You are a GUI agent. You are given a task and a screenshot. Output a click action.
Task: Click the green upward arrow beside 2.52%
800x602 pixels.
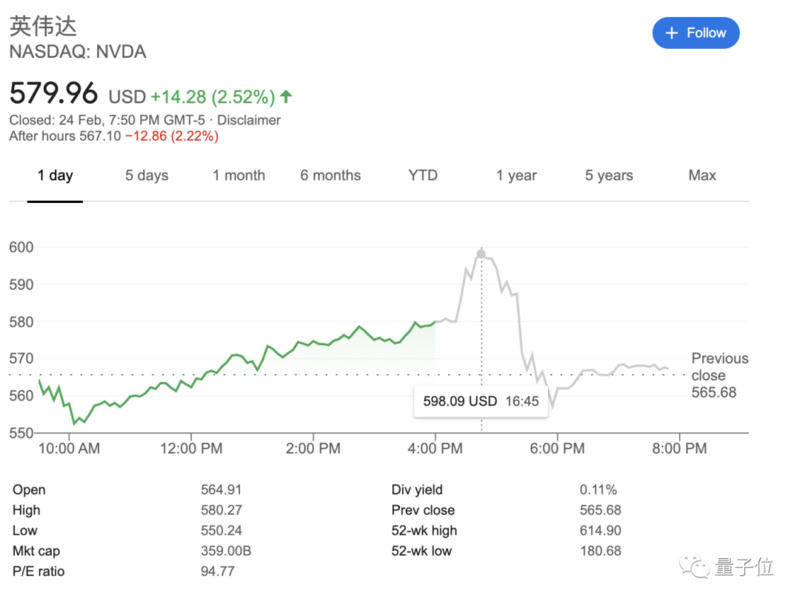[x=285, y=96]
